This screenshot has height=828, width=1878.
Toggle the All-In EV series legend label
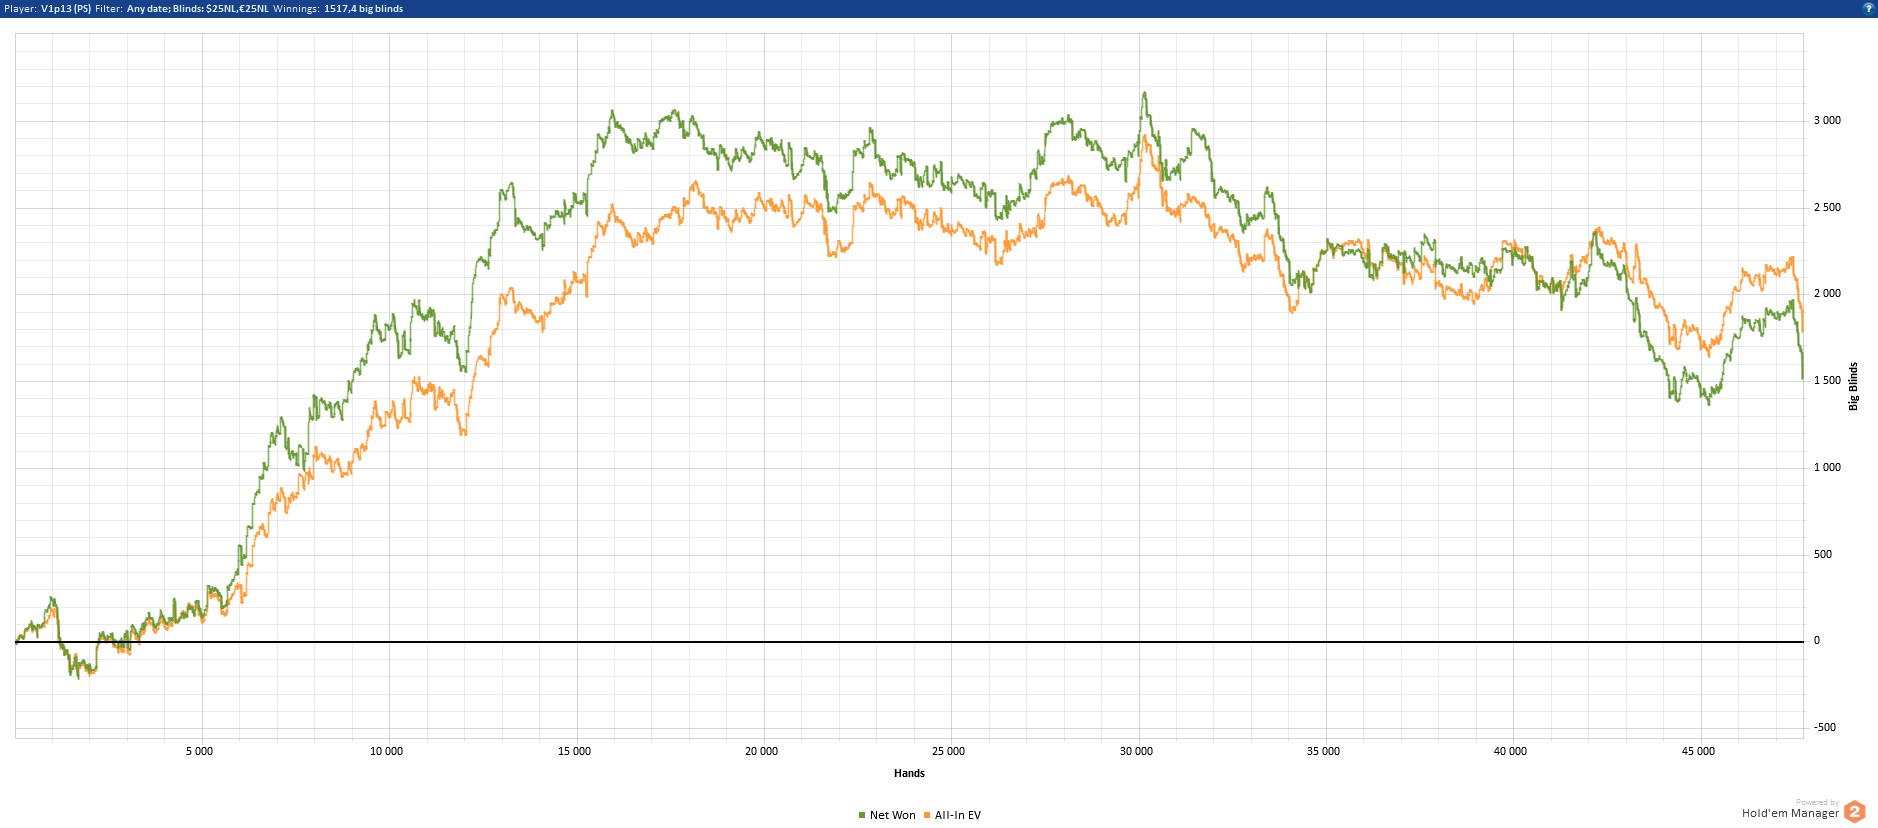pos(957,816)
